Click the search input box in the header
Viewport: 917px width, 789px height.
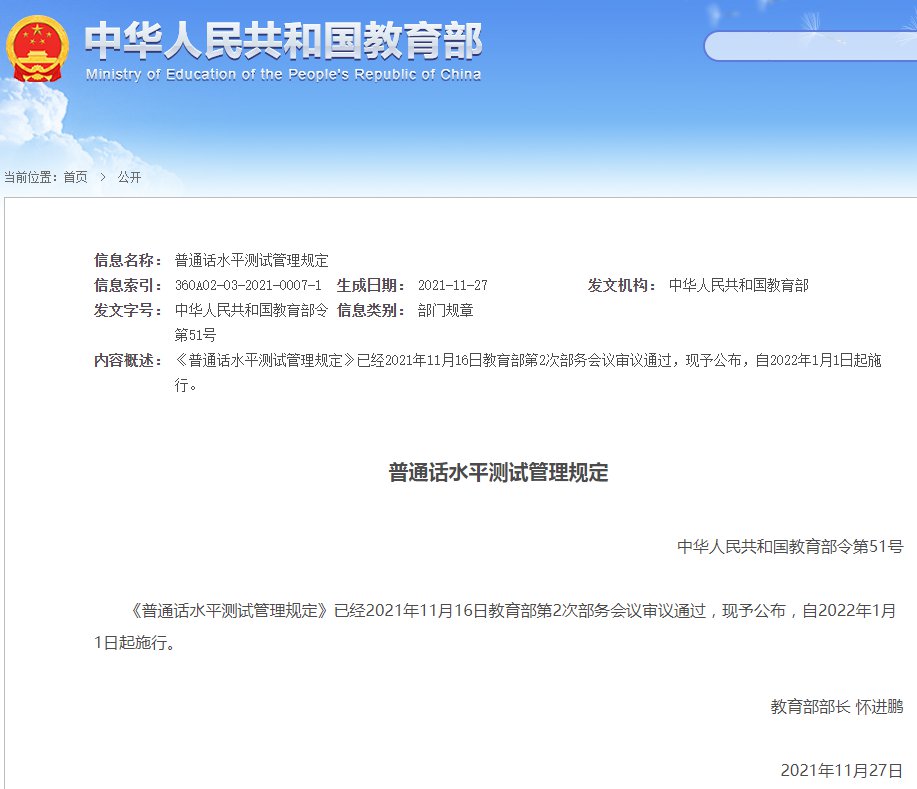811,46
